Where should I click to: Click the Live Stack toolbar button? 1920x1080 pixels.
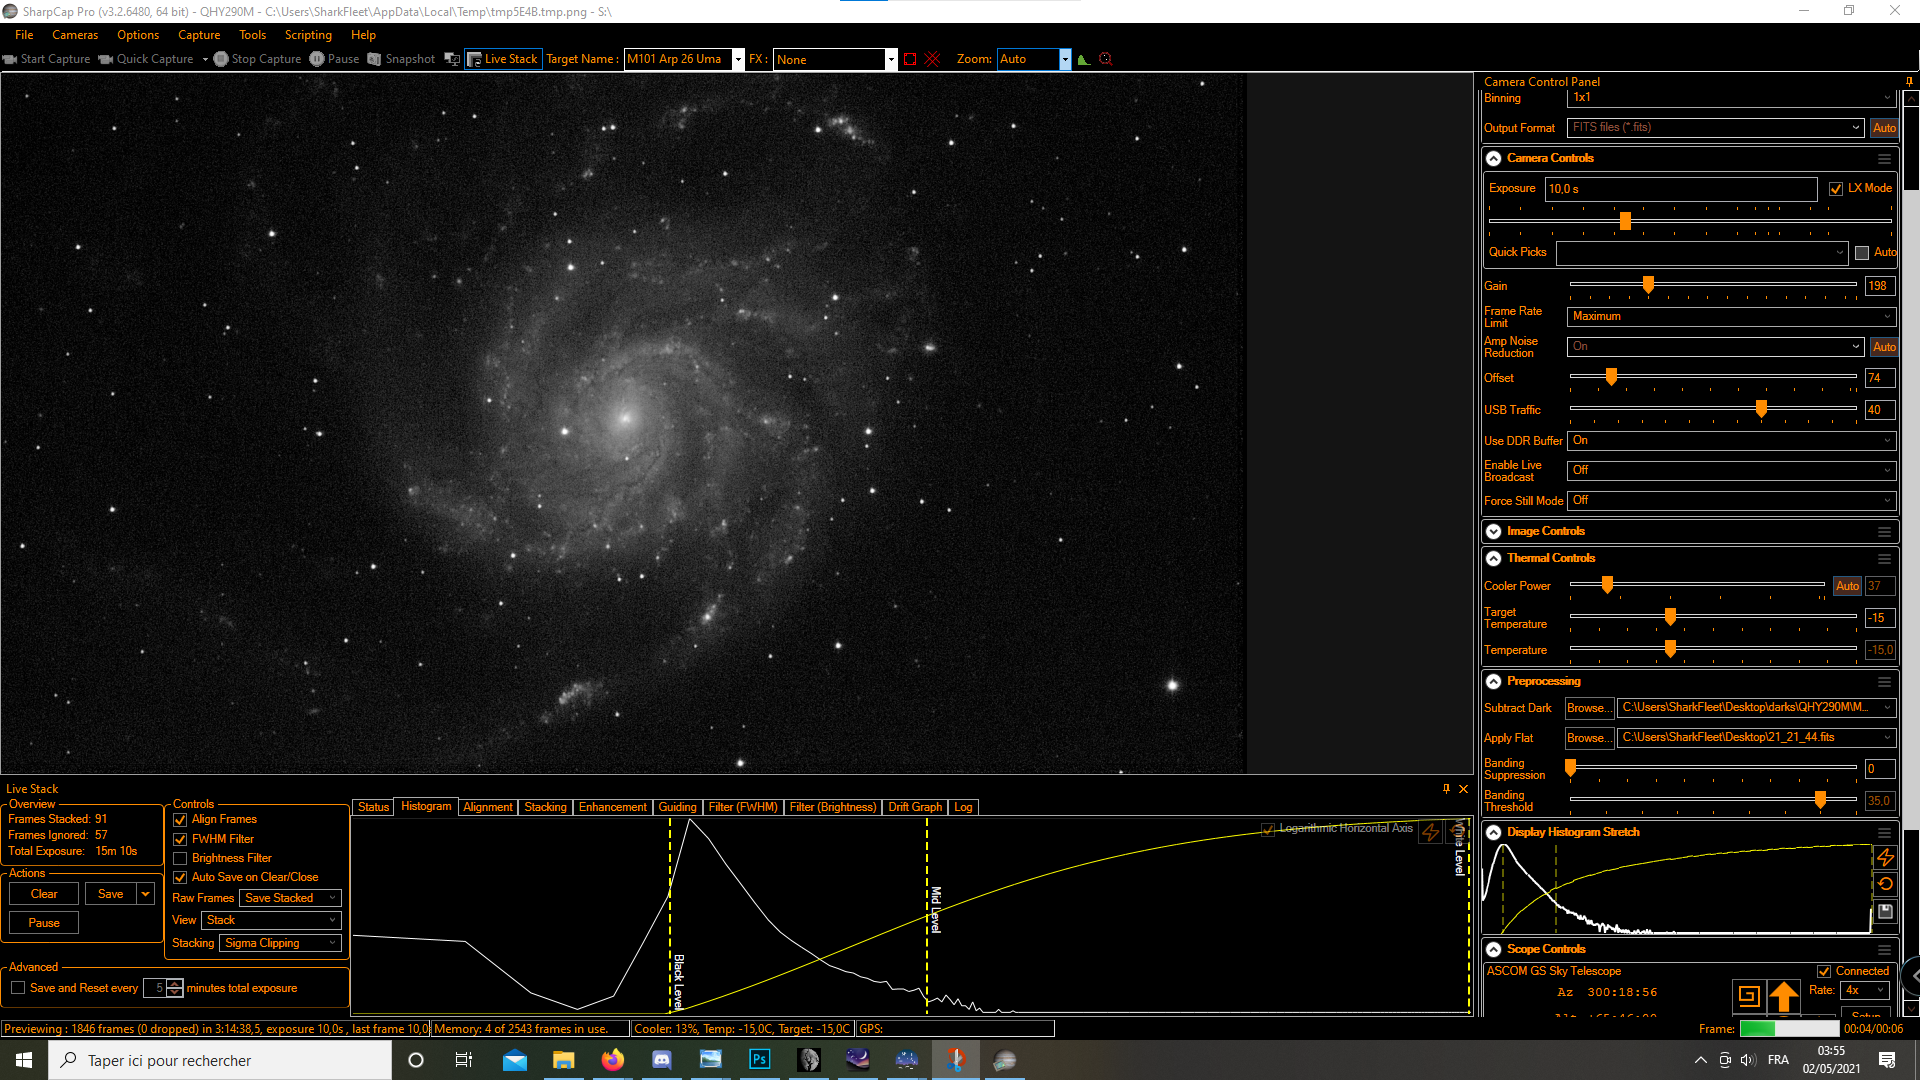(503, 59)
